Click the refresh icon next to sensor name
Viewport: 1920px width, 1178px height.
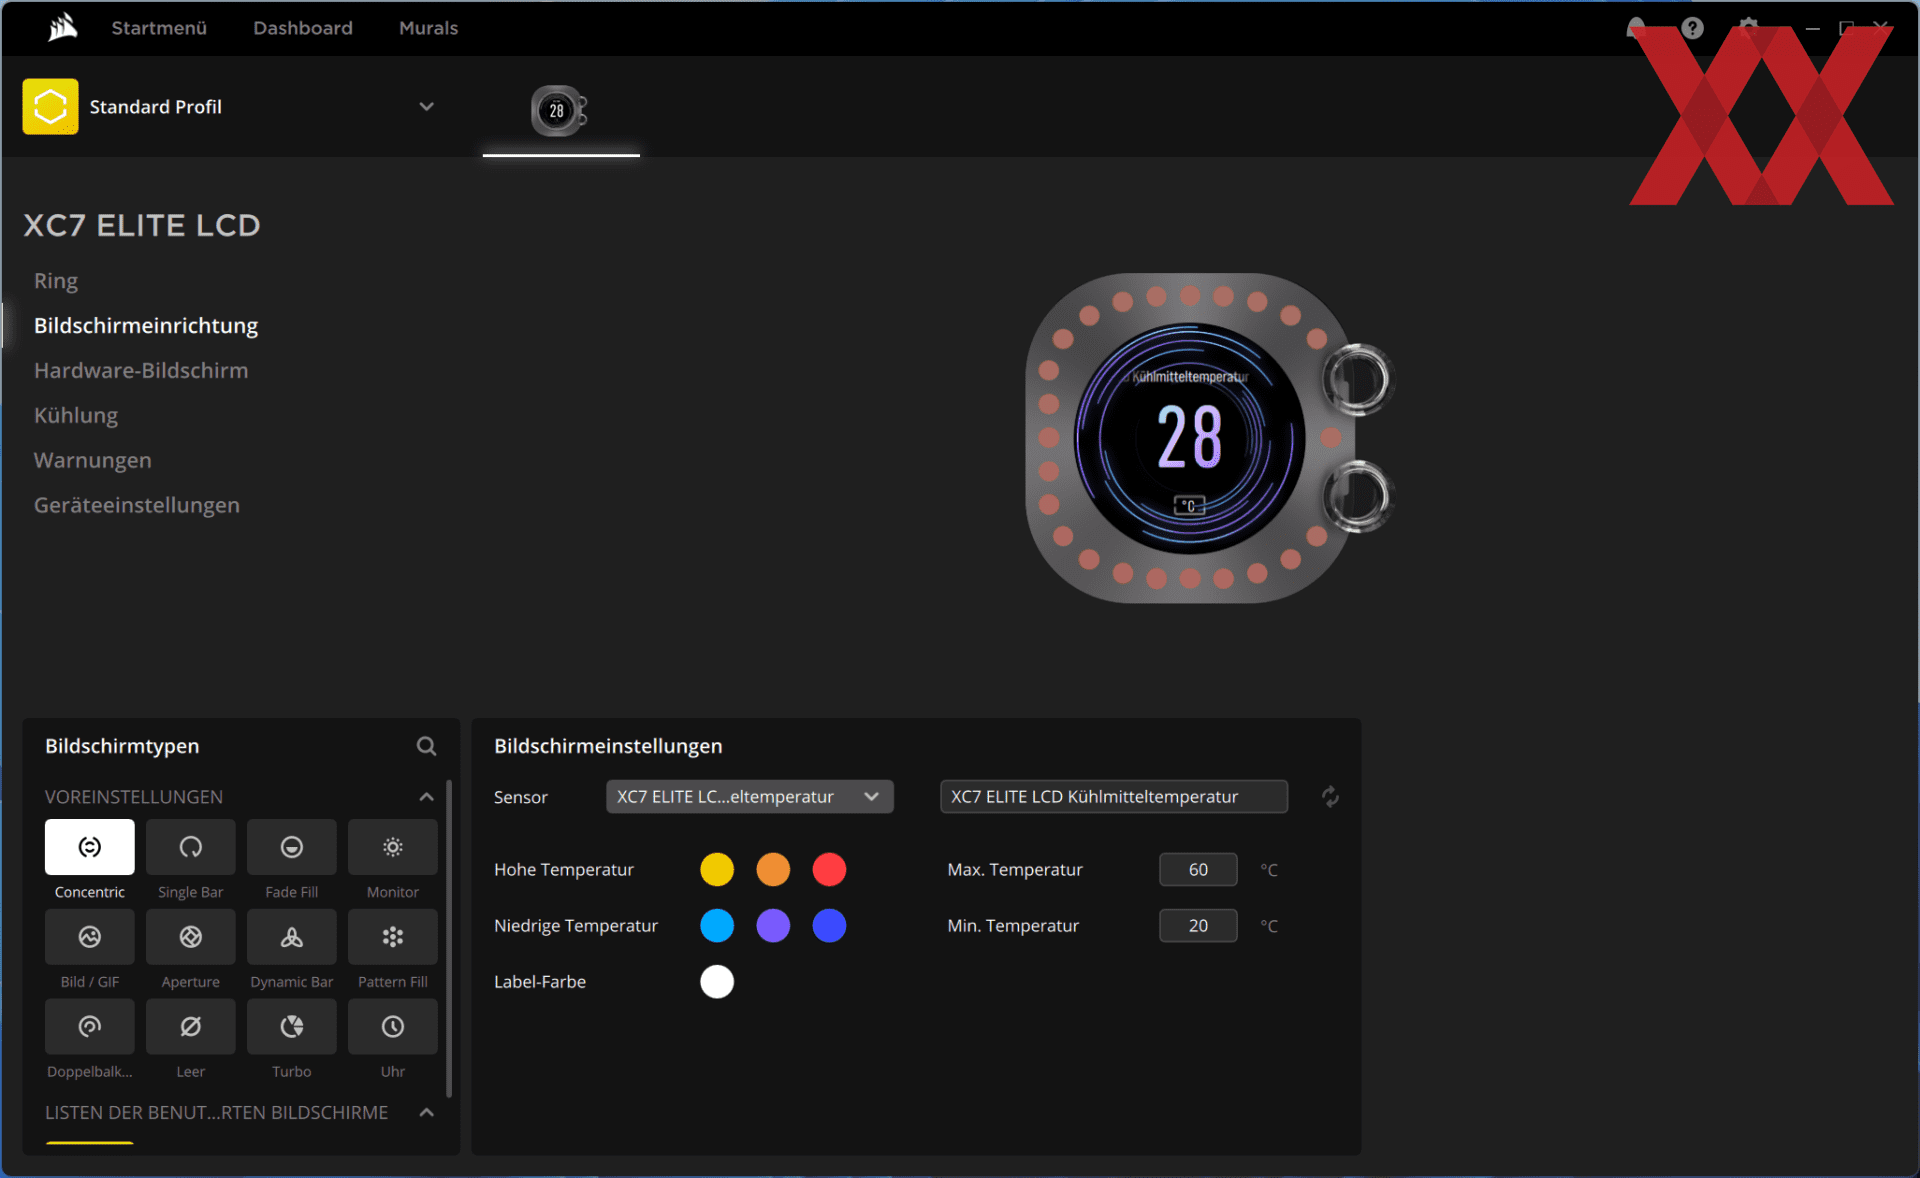pyautogui.click(x=1330, y=797)
